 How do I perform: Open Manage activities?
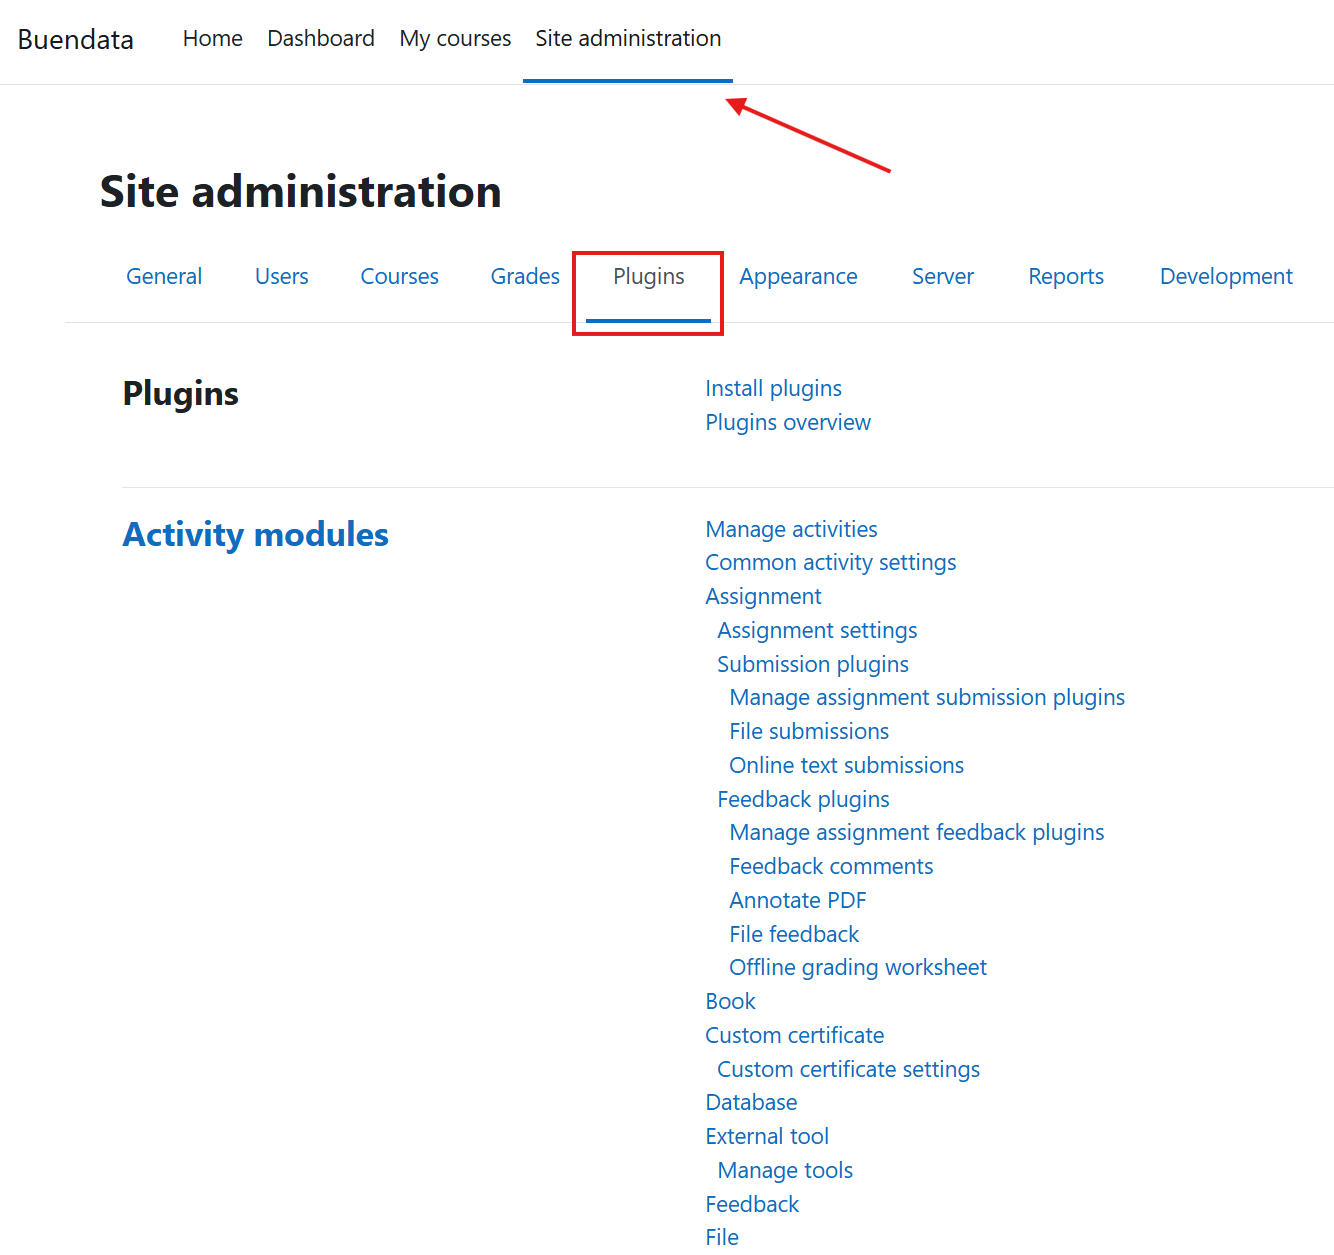[791, 529]
